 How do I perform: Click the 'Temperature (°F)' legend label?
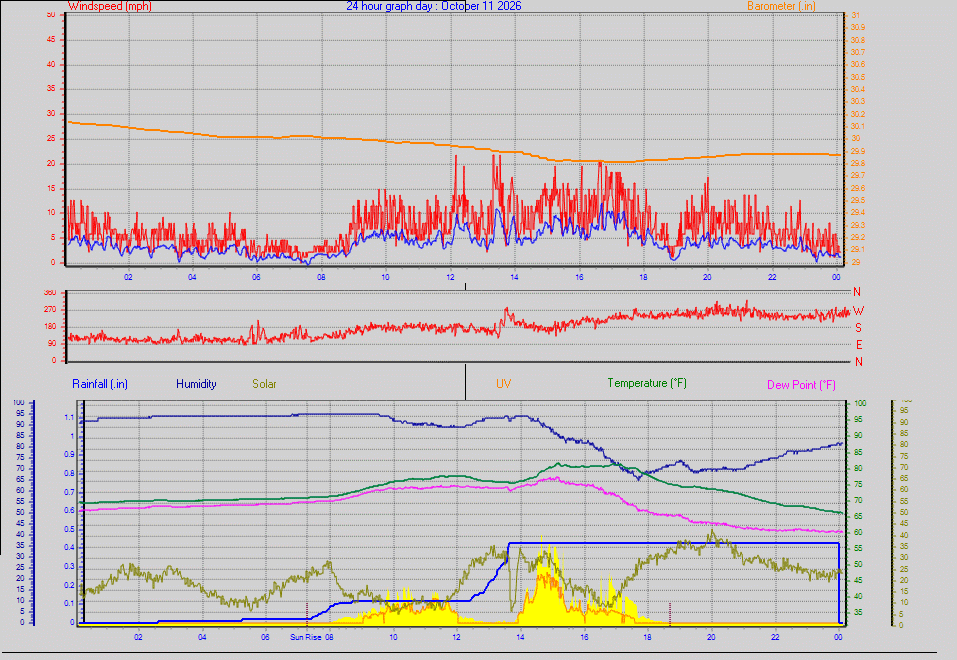pos(647,383)
